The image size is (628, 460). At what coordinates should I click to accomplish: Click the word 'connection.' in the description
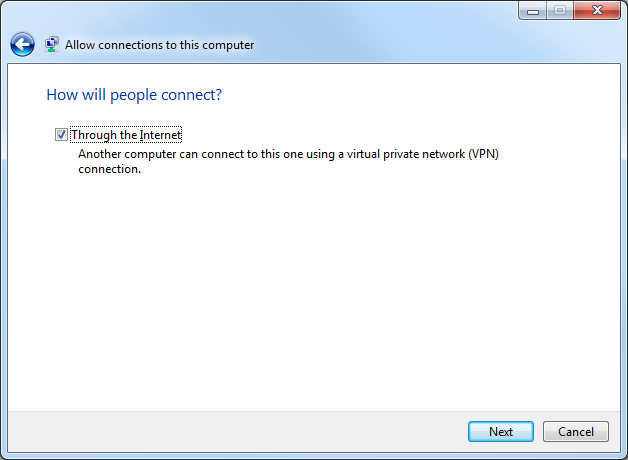tap(109, 169)
